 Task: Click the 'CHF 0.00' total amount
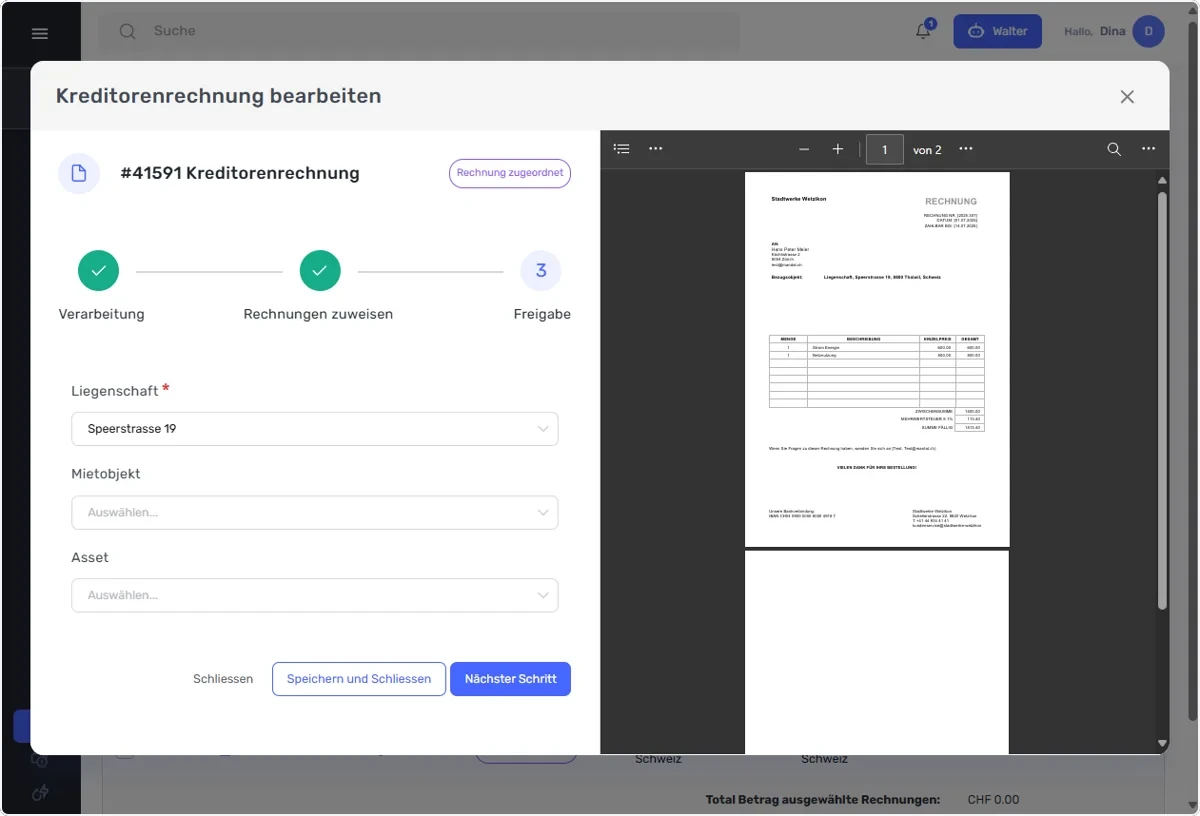(994, 800)
